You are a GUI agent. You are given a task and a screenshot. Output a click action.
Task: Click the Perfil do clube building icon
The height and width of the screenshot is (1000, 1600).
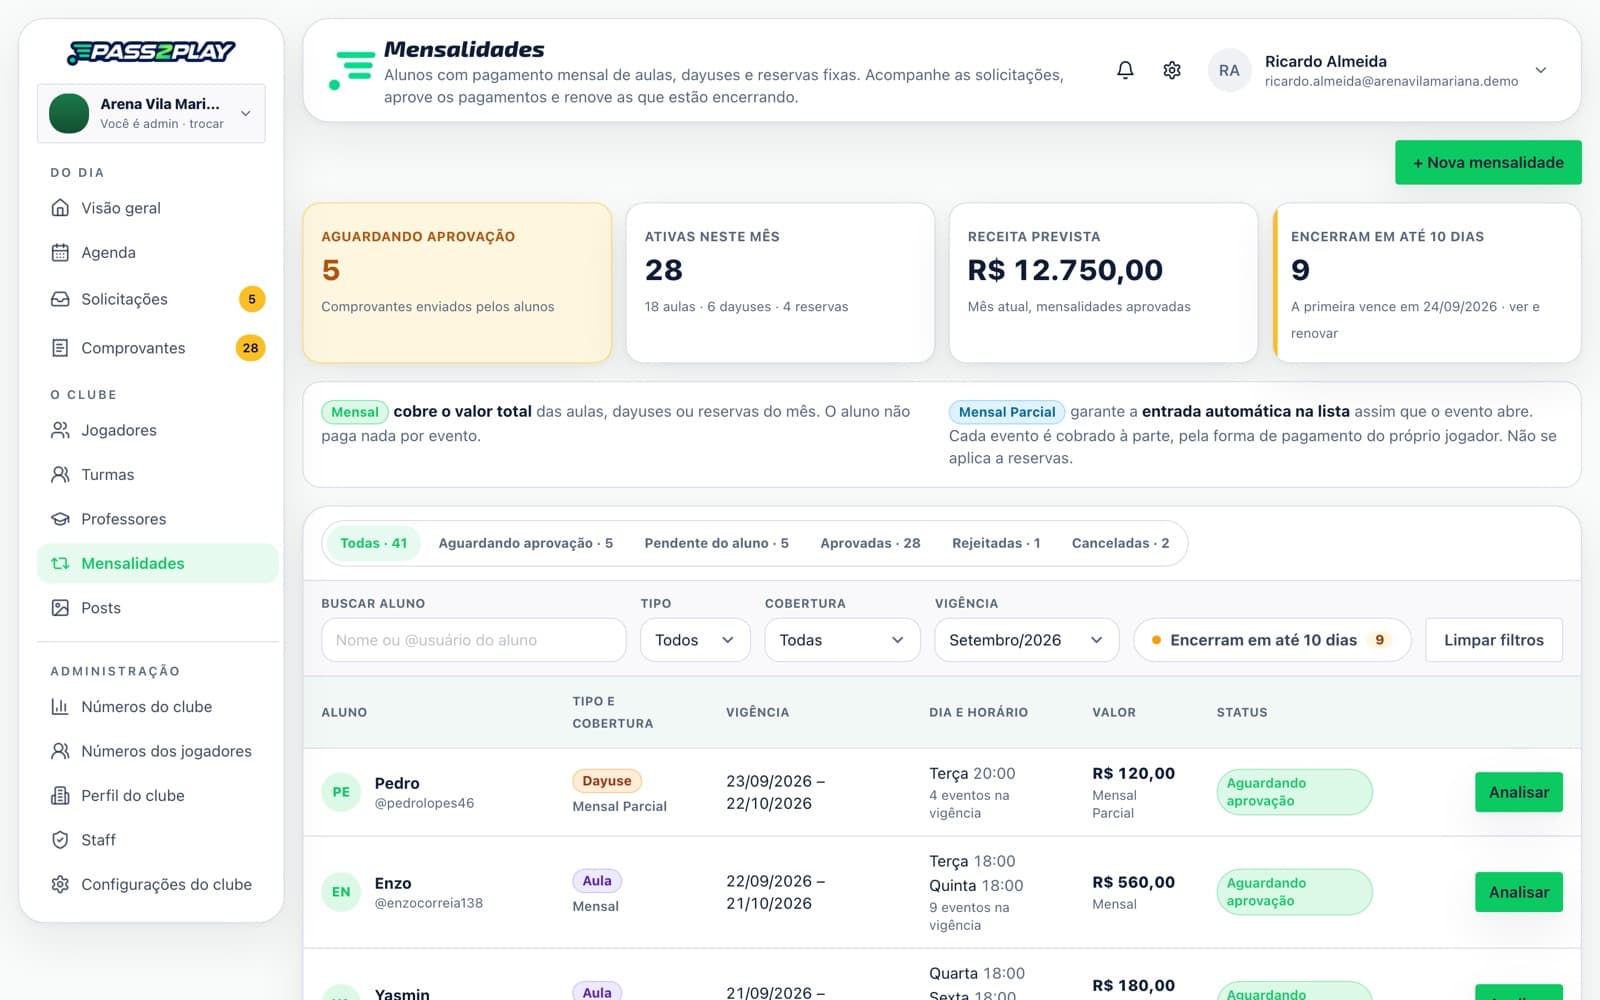pos(60,796)
